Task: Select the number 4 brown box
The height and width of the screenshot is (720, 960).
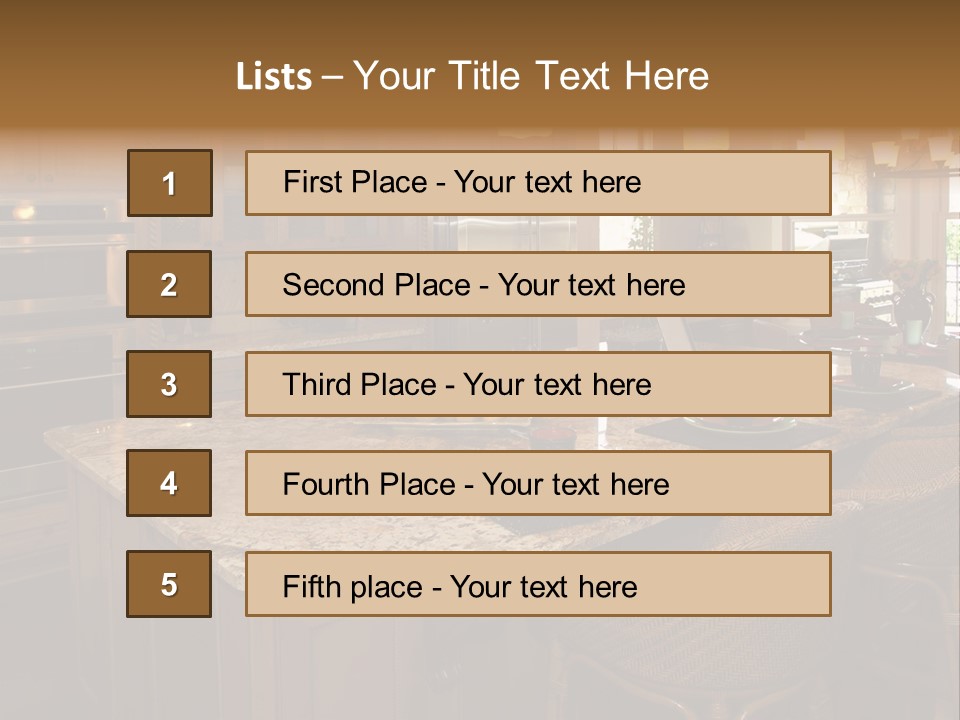Action: pyautogui.click(x=169, y=483)
